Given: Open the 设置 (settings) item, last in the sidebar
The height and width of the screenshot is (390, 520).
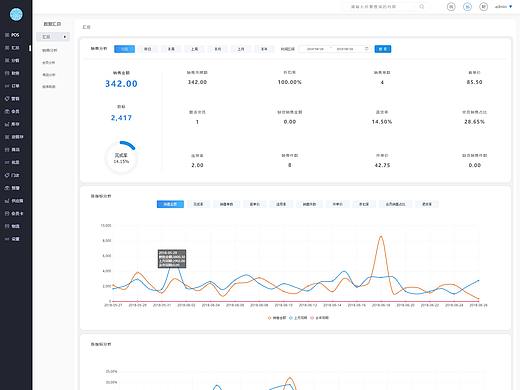Looking at the screenshot, I should [x=12, y=239].
